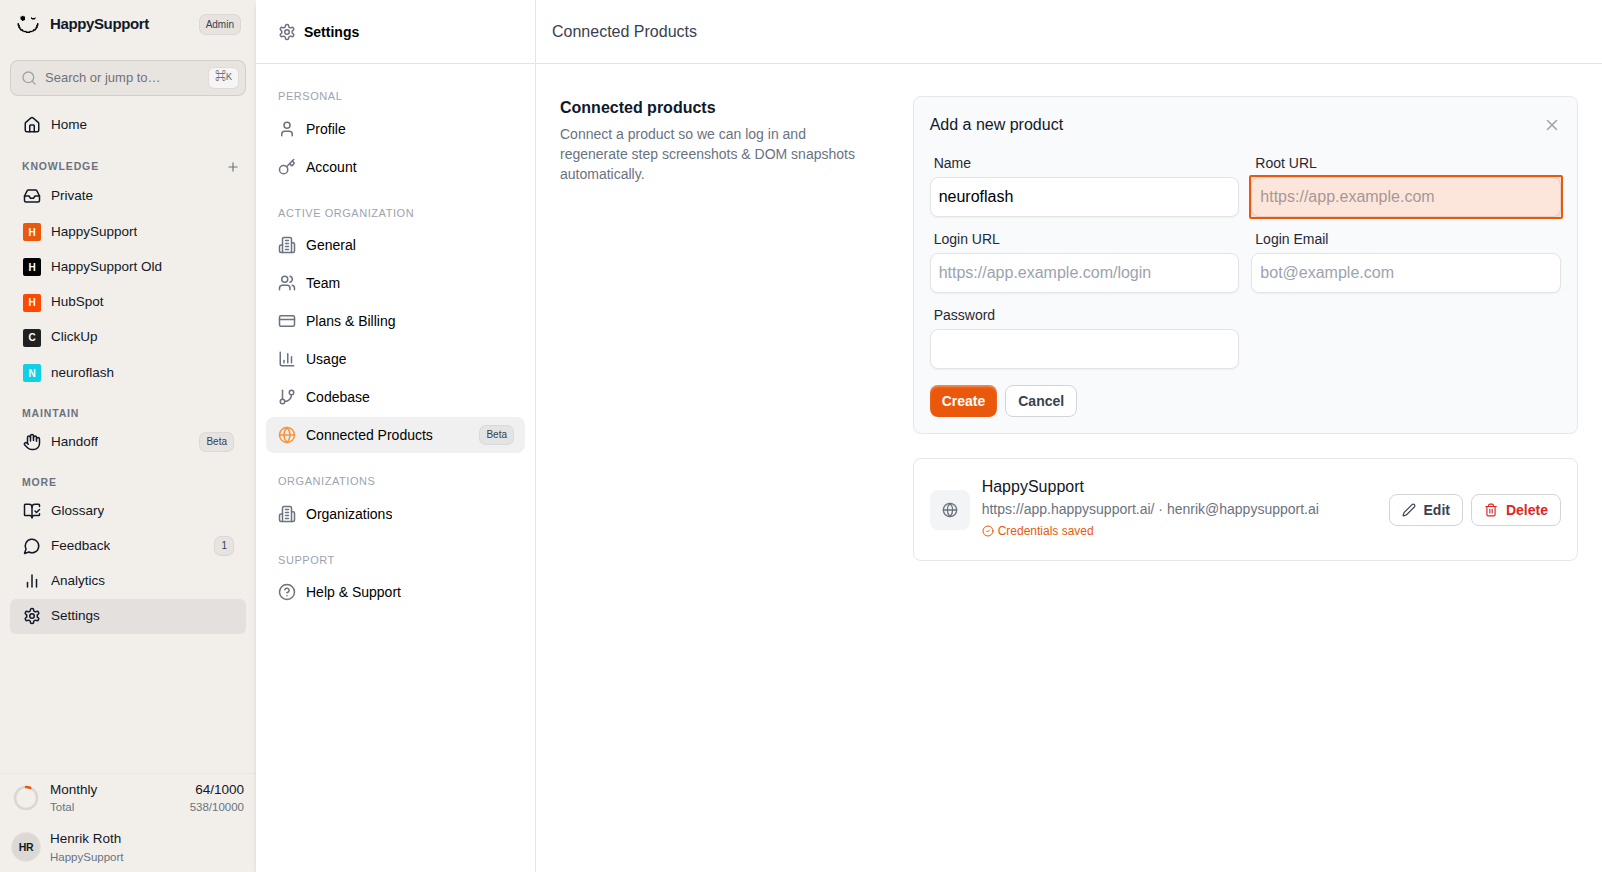Open the Feedback page
Image resolution: width=1602 pixels, height=872 pixels.
(x=128, y=546)
